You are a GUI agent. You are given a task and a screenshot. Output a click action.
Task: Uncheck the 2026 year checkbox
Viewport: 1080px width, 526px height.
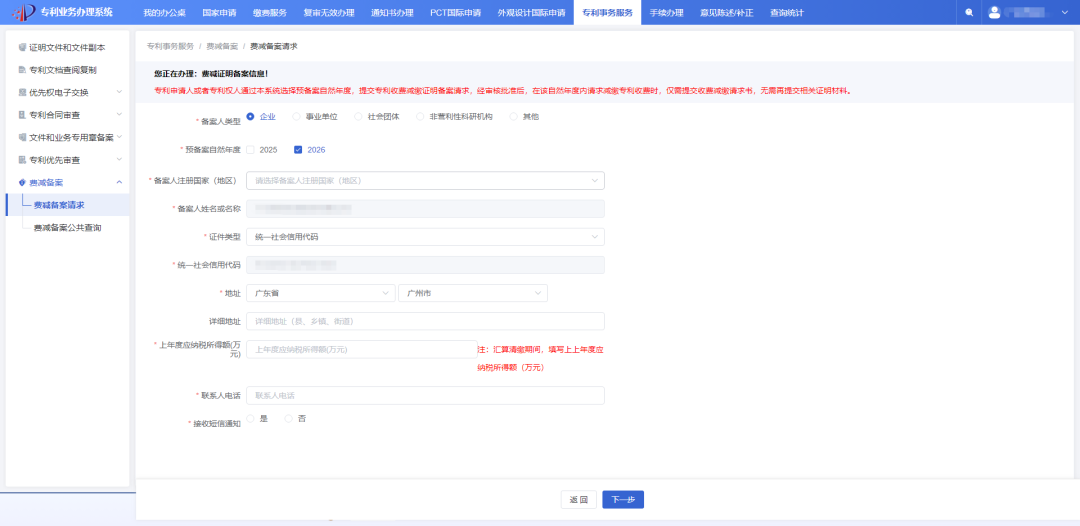(x=298, y=149)
